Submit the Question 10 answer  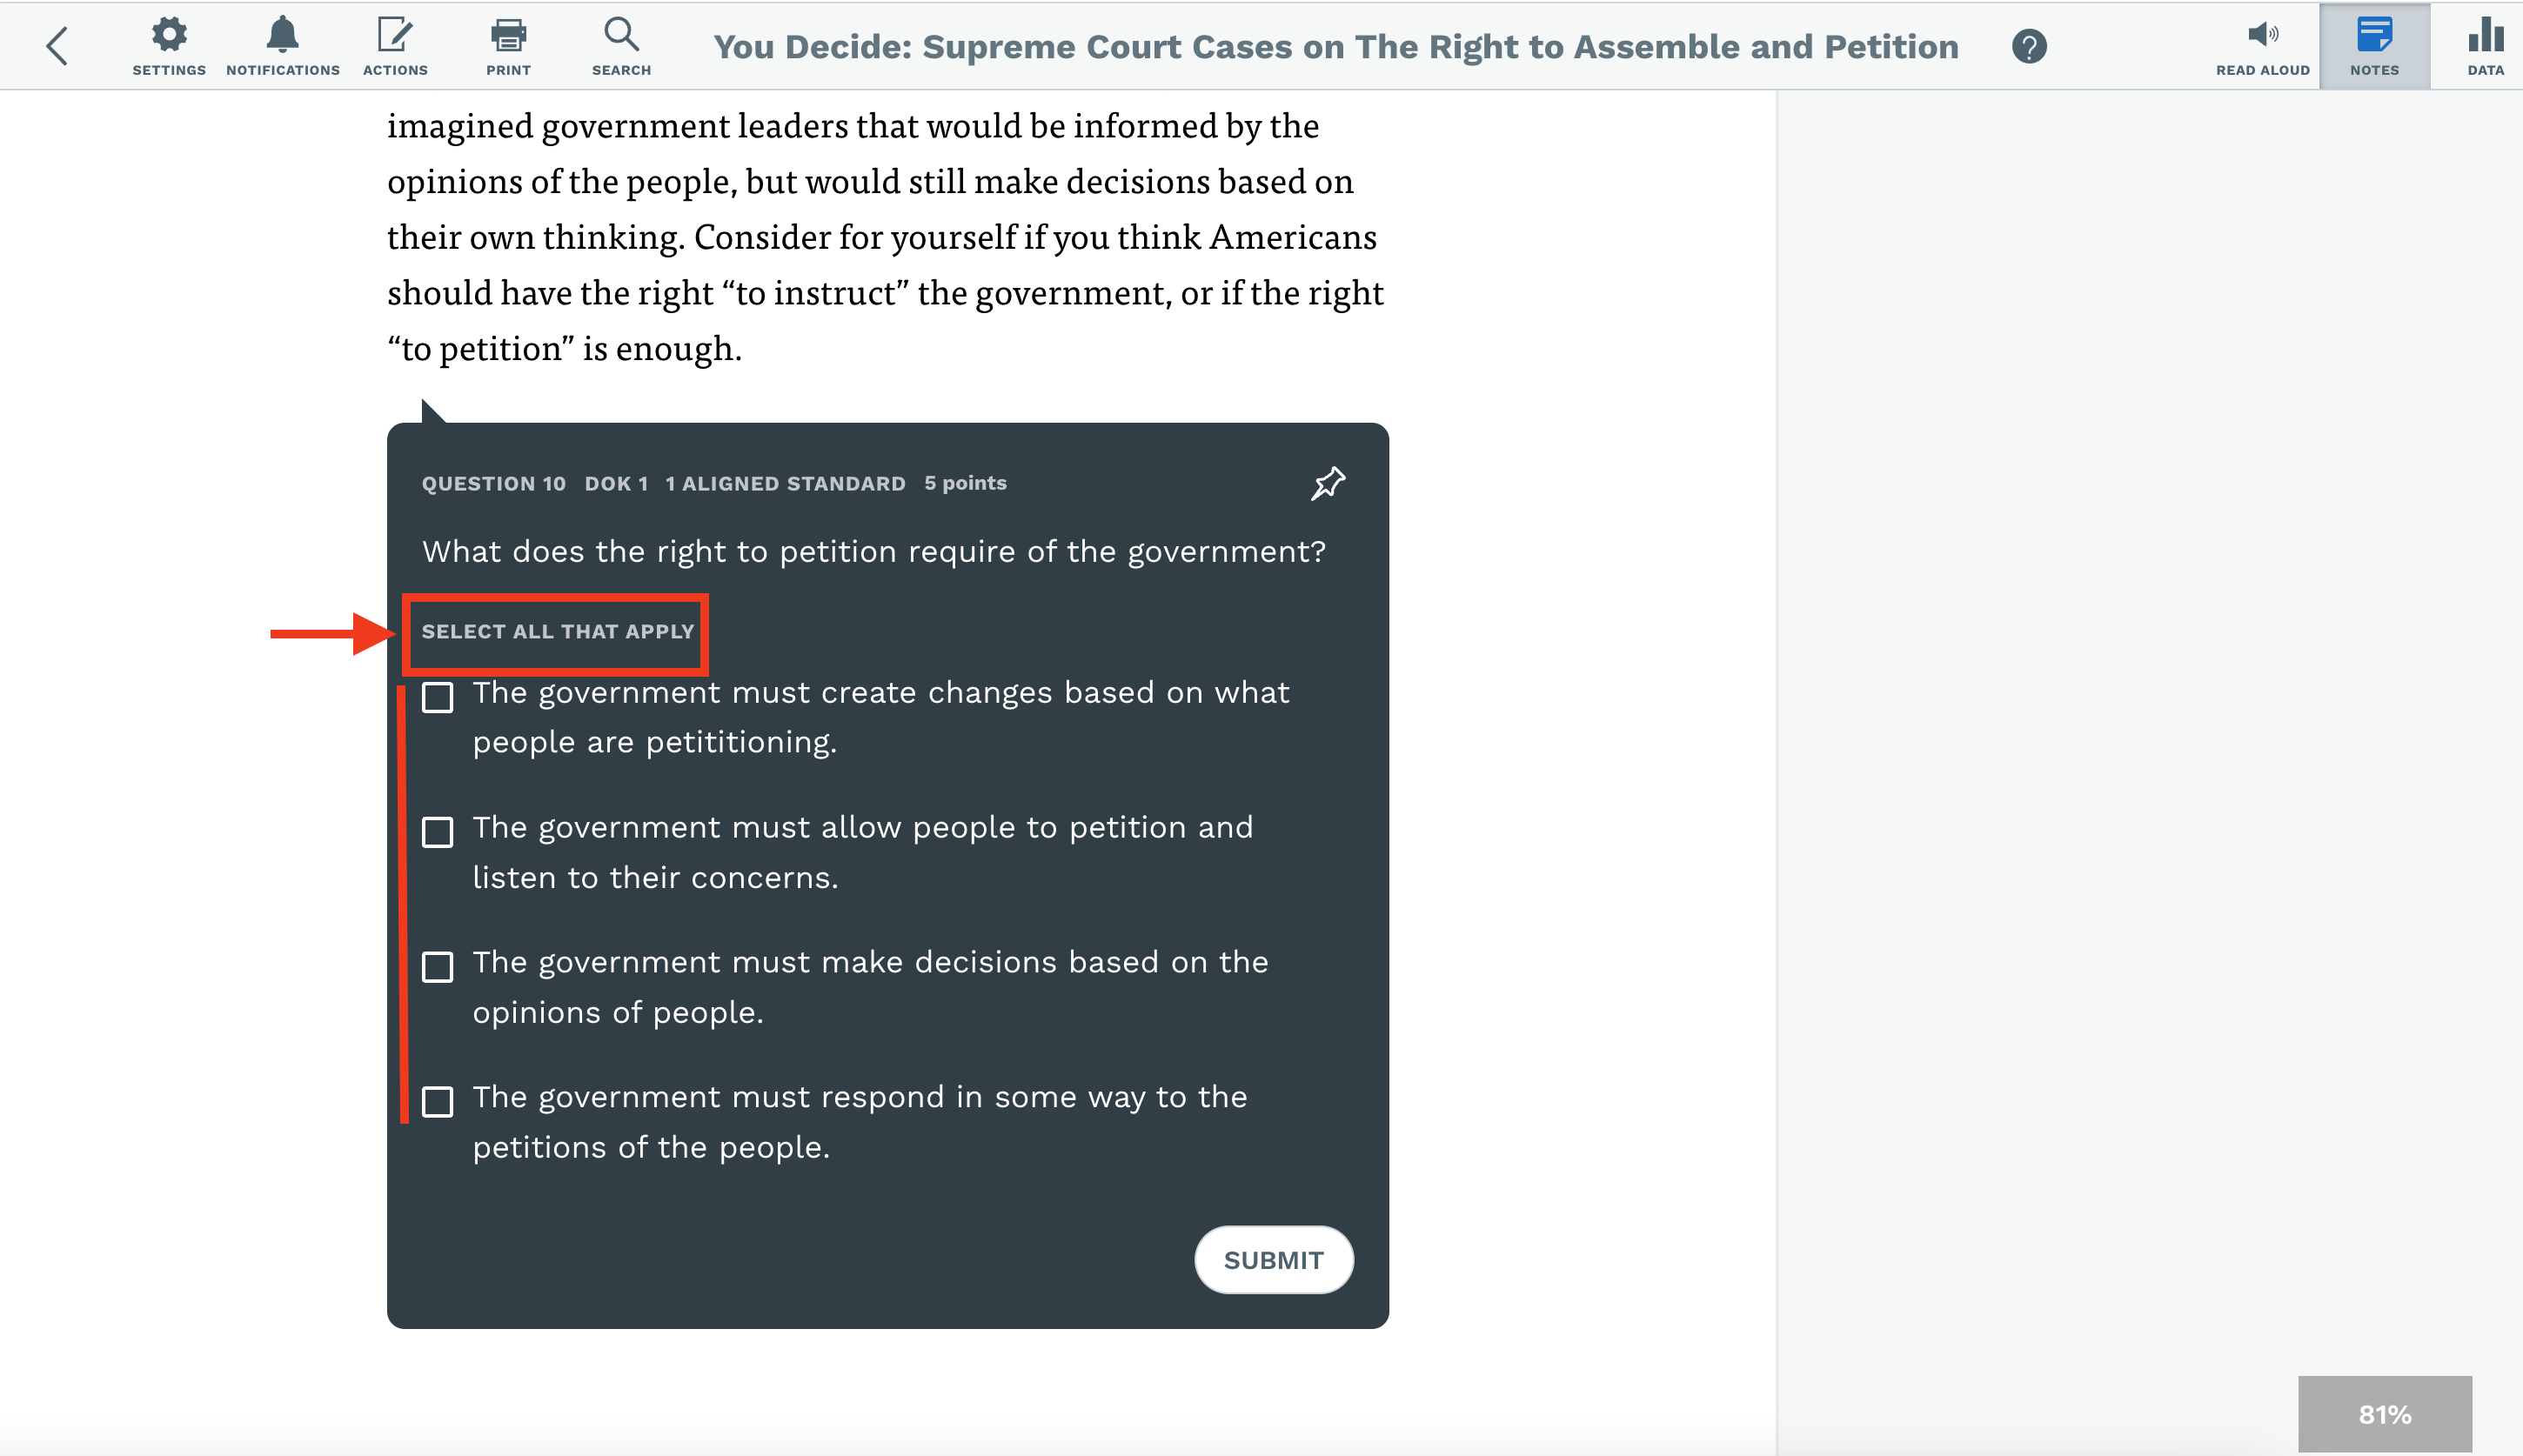click(1273, 1260)
